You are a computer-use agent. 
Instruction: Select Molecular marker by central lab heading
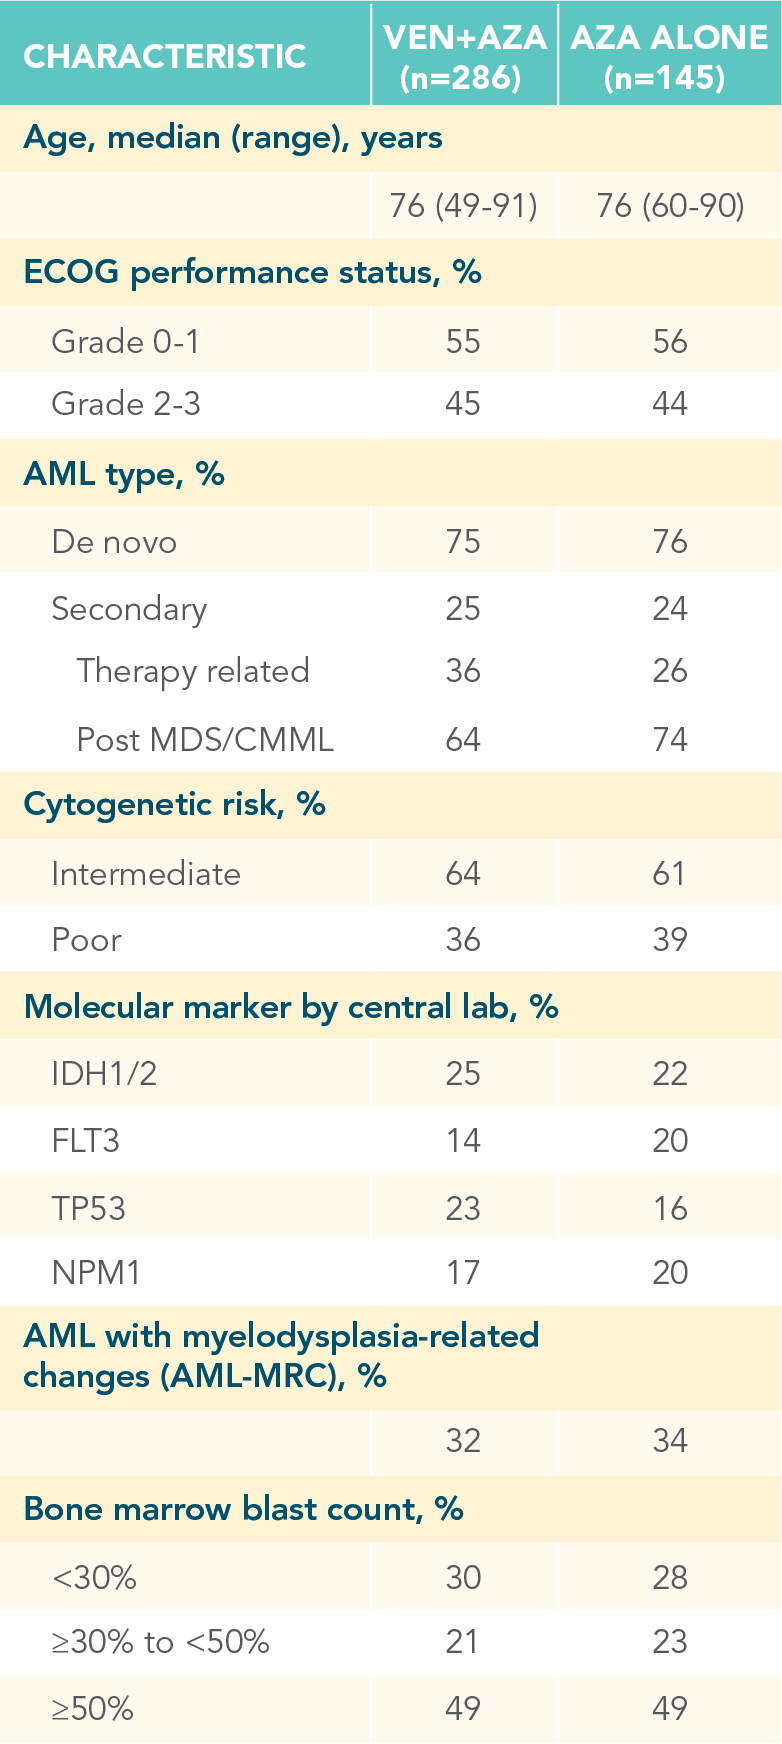pos(290,1007)
